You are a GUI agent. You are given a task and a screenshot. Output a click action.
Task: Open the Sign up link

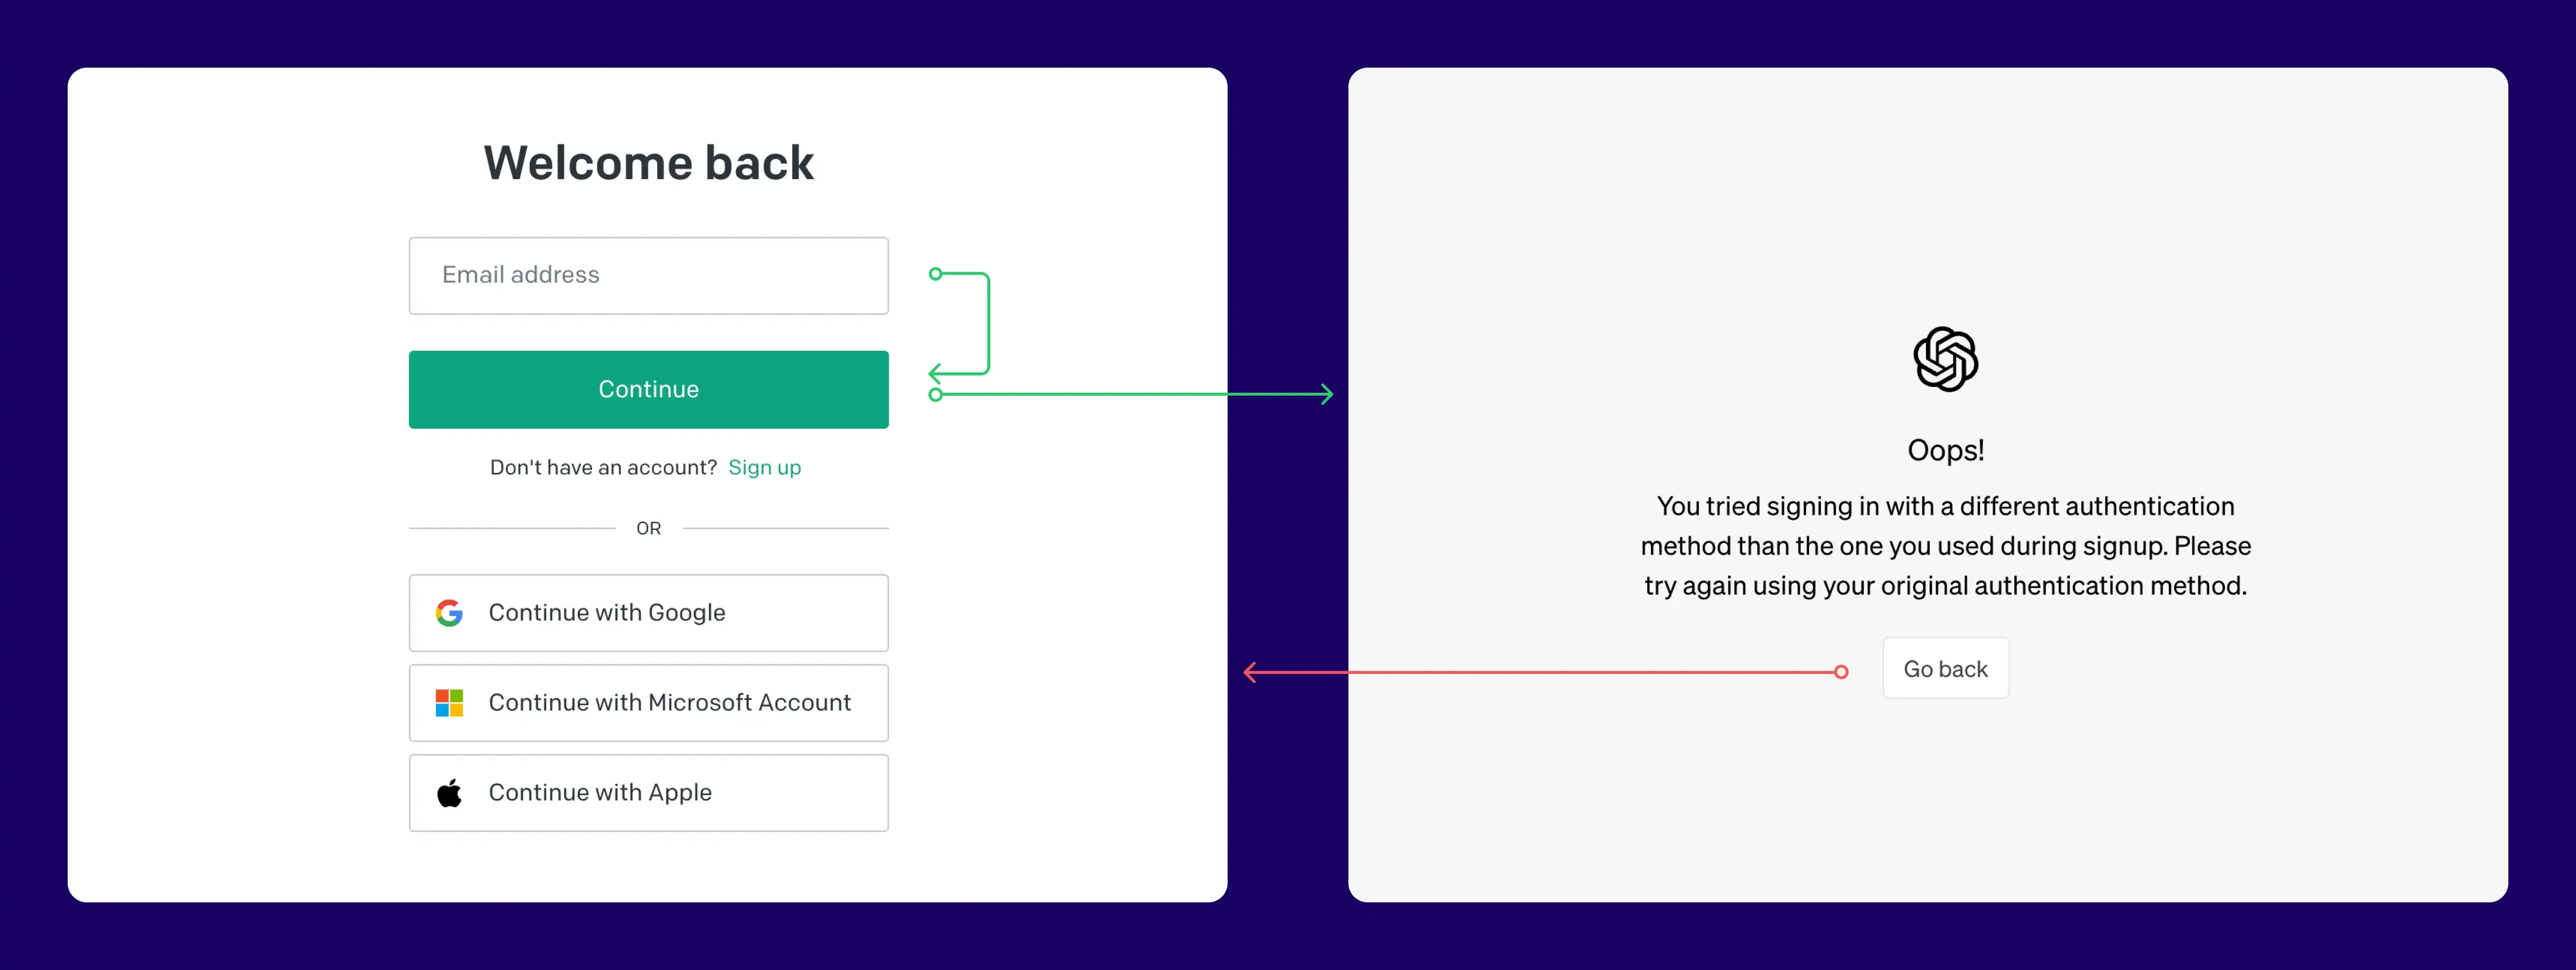coord(764,467)
